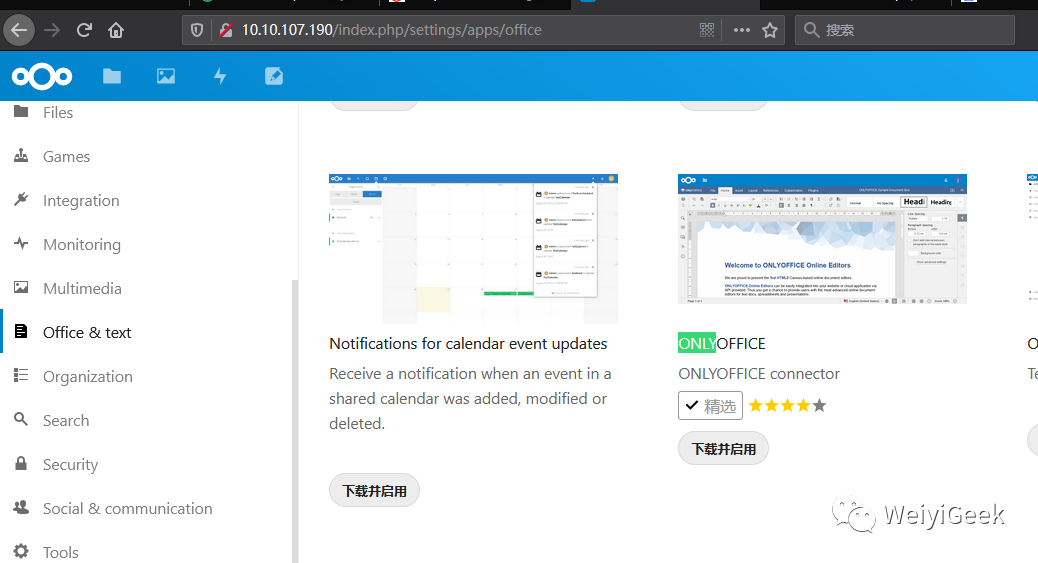The image size is (1038, 563).
Task: Reload the current page
Action: coord(84,30)
